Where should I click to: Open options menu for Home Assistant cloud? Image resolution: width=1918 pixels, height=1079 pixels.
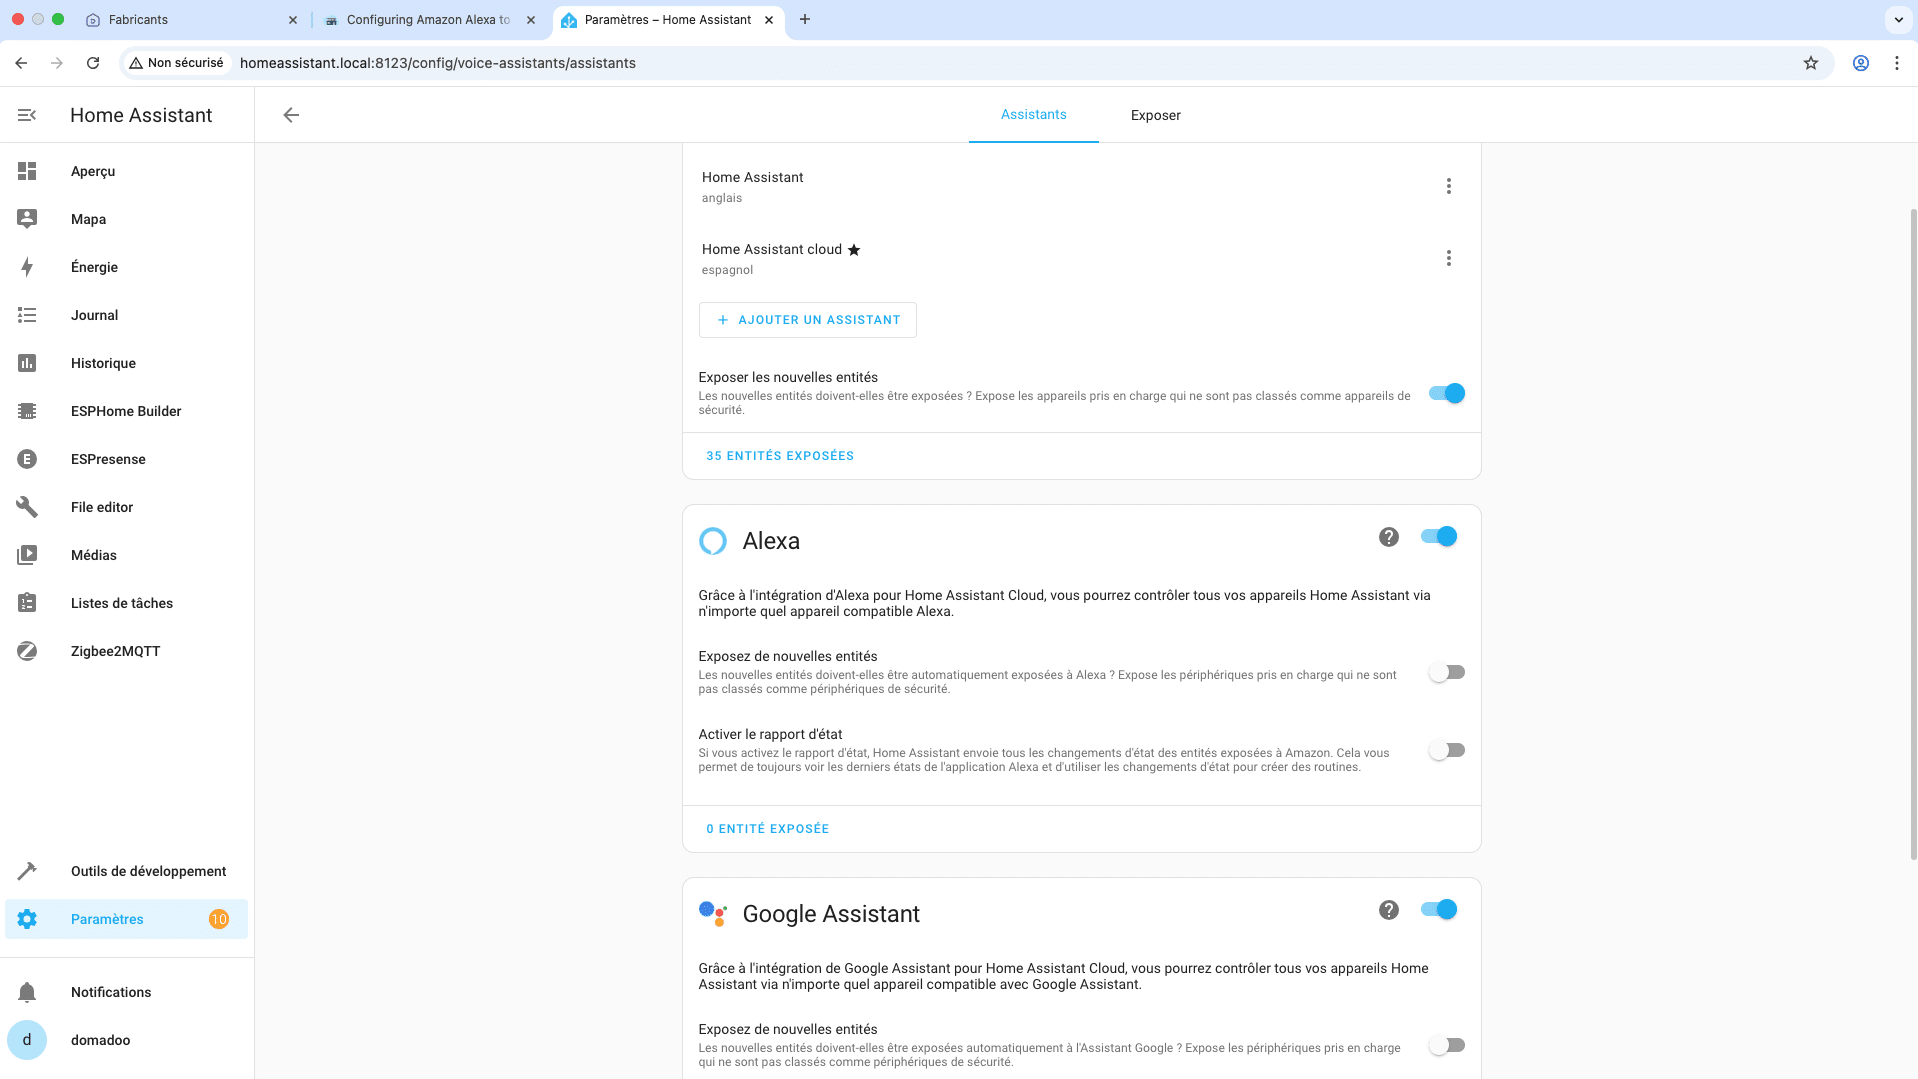tap(1448, 258)
